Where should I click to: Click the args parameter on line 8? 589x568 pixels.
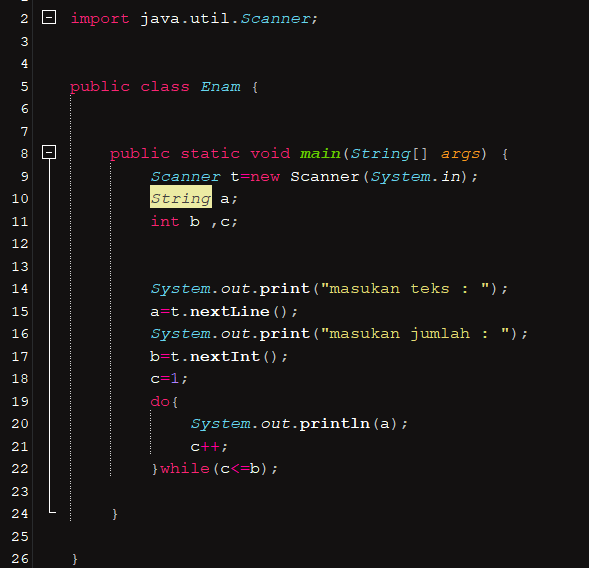[460, 154]
